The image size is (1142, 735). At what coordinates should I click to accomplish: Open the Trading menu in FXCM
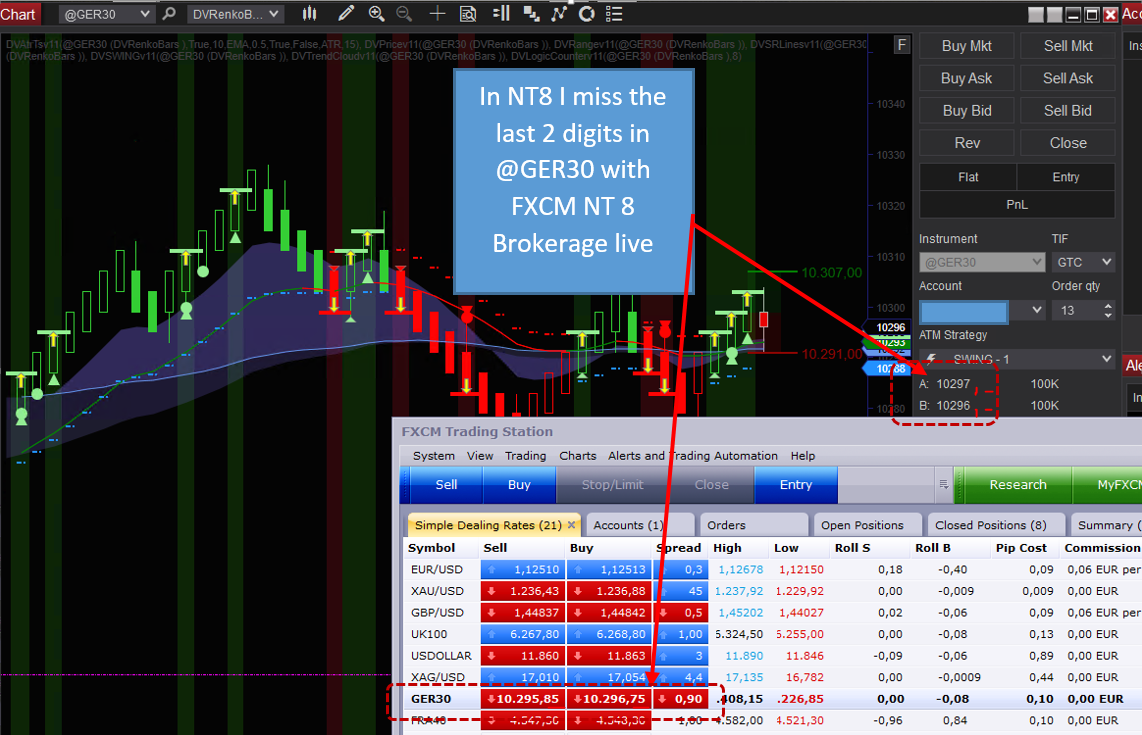[x=525, y=456]
